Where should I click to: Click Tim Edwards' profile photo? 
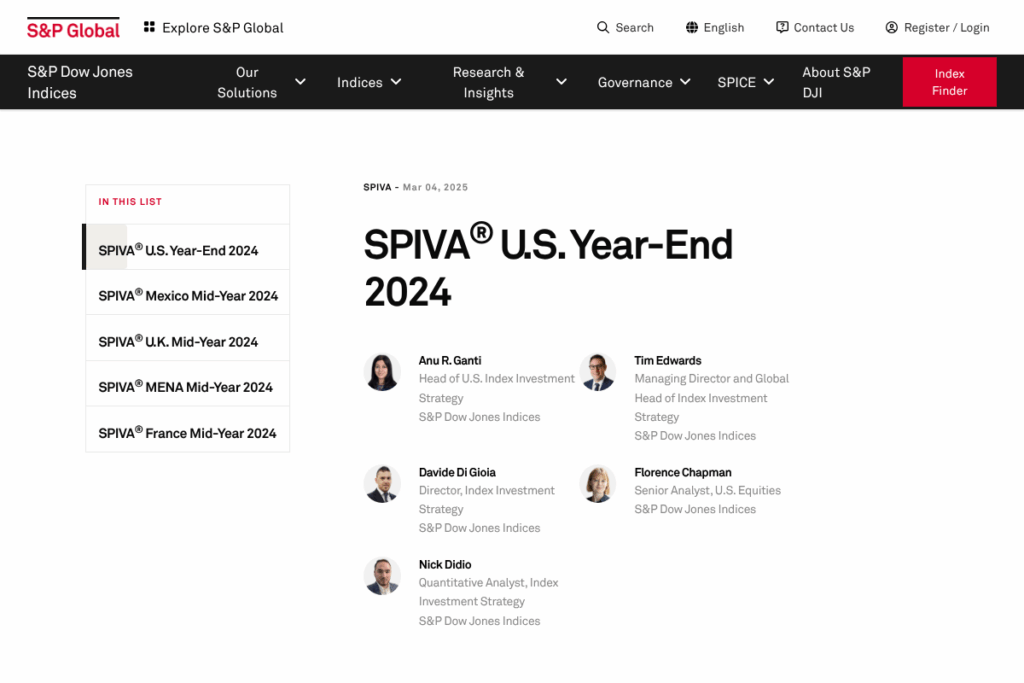[x=598, y=372]
